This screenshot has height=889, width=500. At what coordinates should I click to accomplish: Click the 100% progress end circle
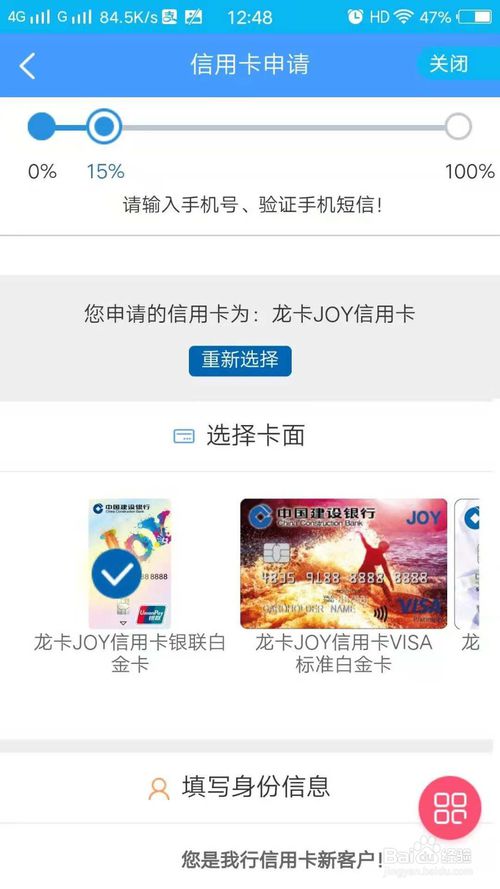click(x=458, y=126)
